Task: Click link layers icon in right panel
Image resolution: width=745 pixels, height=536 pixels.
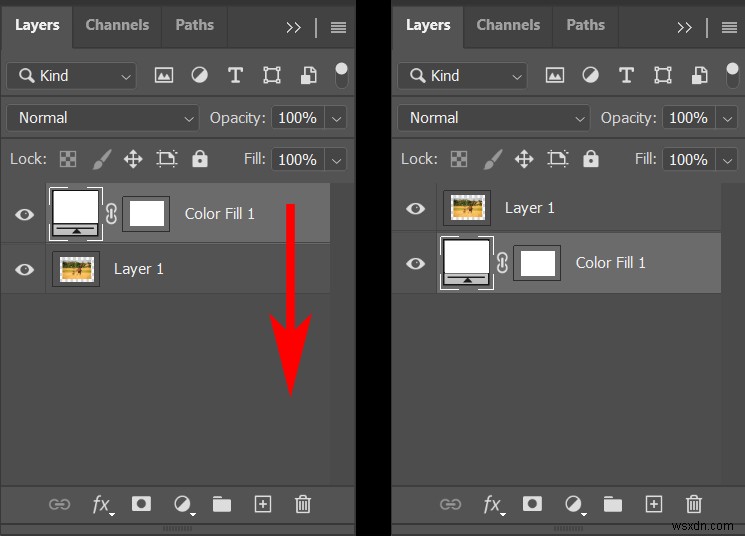Action: coord(450,504)
